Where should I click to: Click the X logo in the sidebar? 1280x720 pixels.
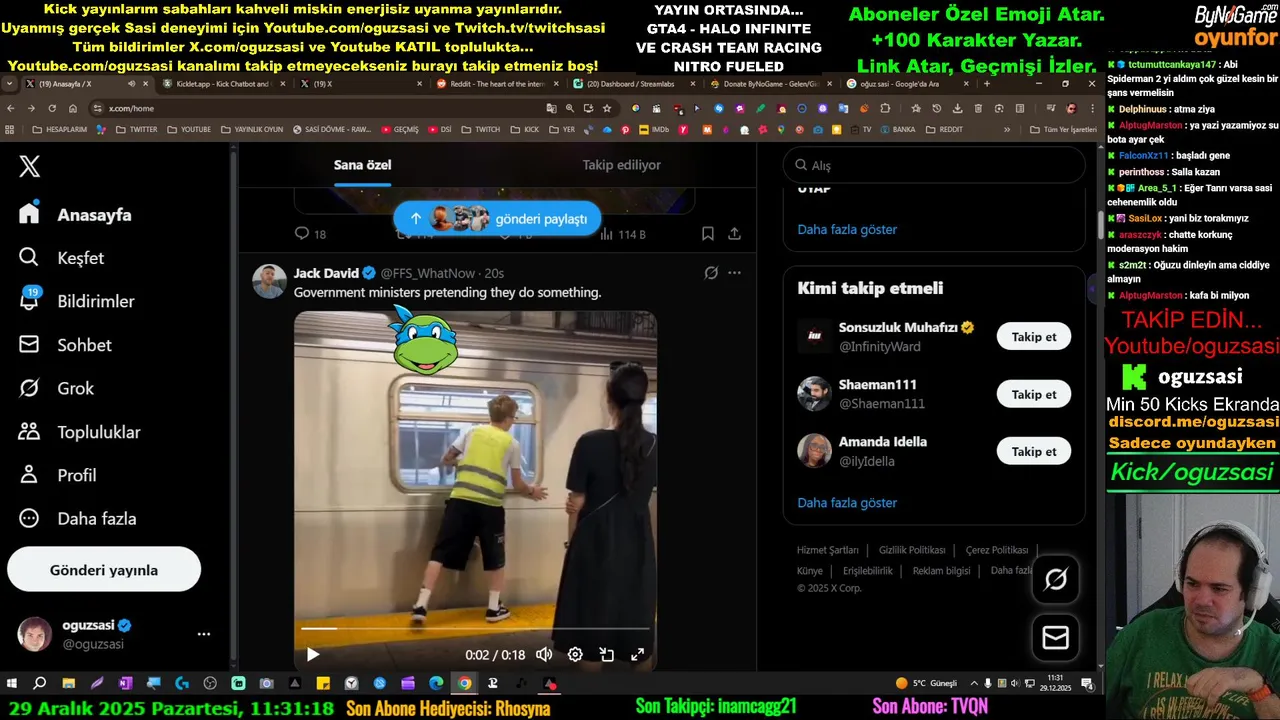click(x=30, y=167)
